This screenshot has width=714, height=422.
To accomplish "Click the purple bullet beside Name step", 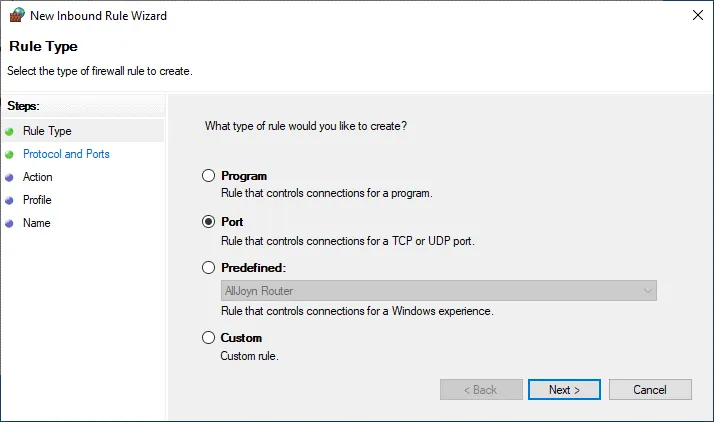I will (x=10, y=223).
